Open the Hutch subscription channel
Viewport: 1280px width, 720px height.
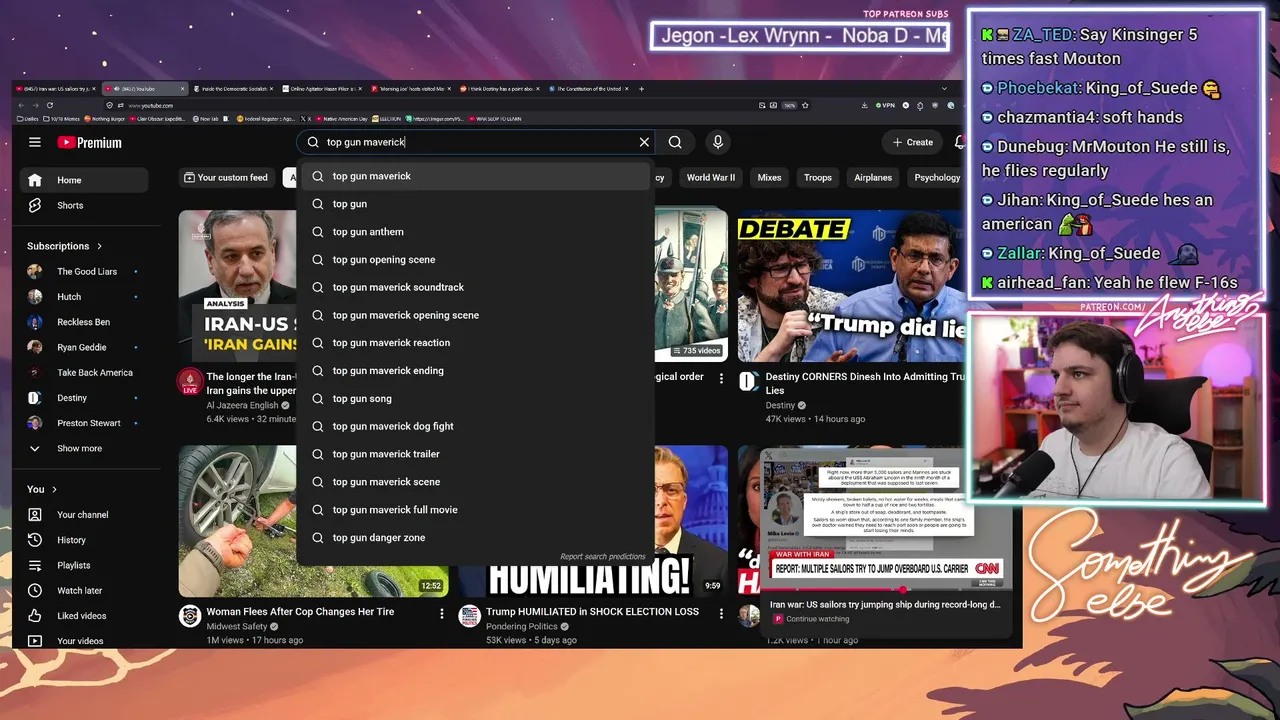click(84, 297)
